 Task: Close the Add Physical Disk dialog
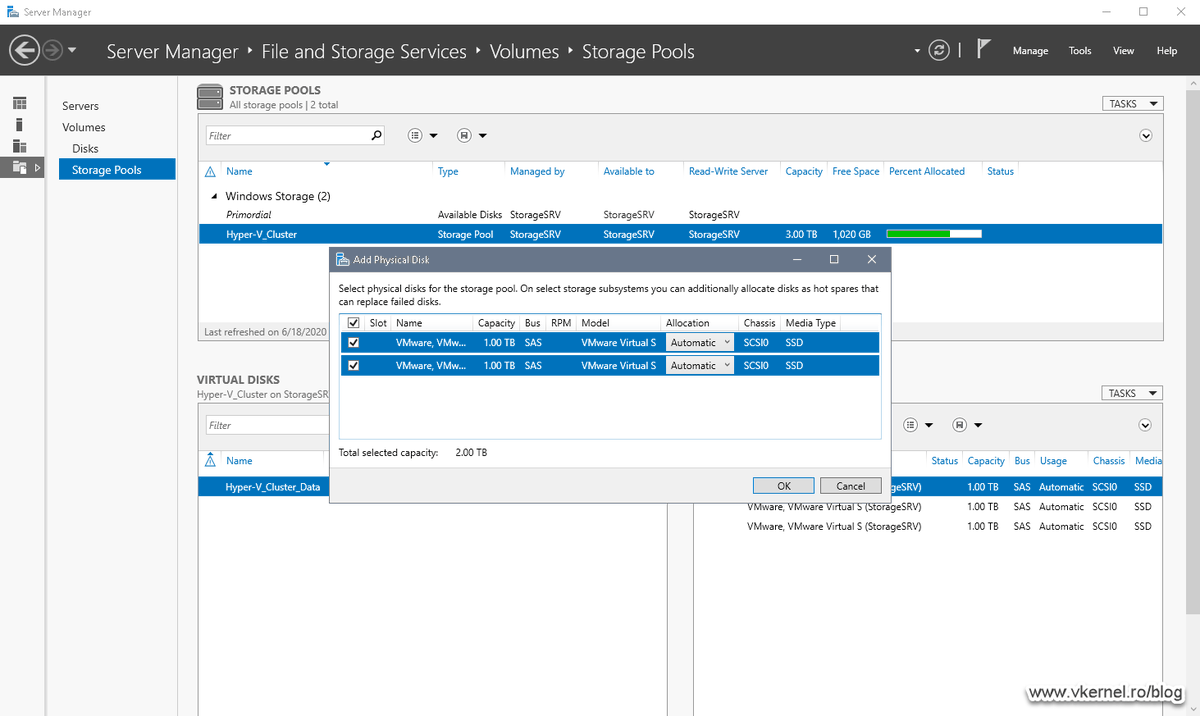[871, 260]
